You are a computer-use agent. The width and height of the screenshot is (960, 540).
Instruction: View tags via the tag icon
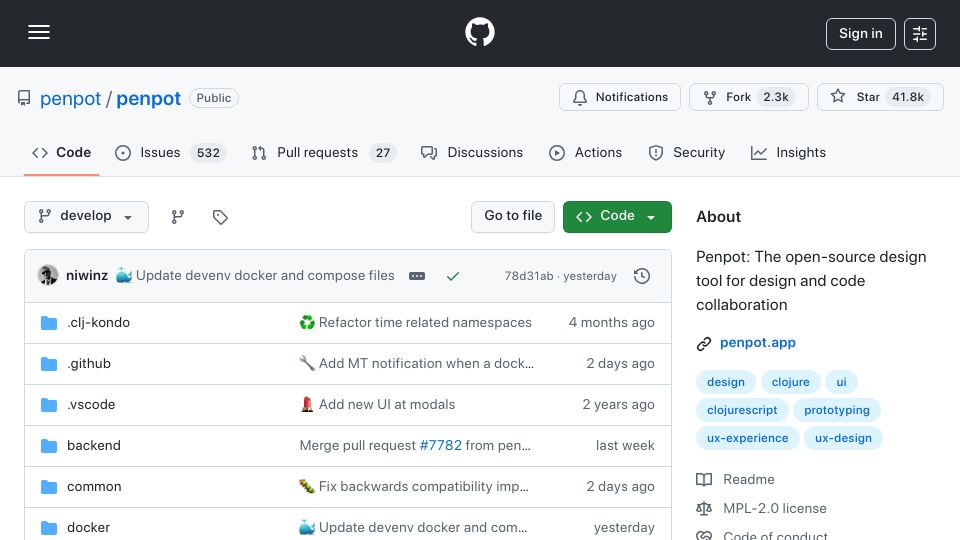click(220, 217)
